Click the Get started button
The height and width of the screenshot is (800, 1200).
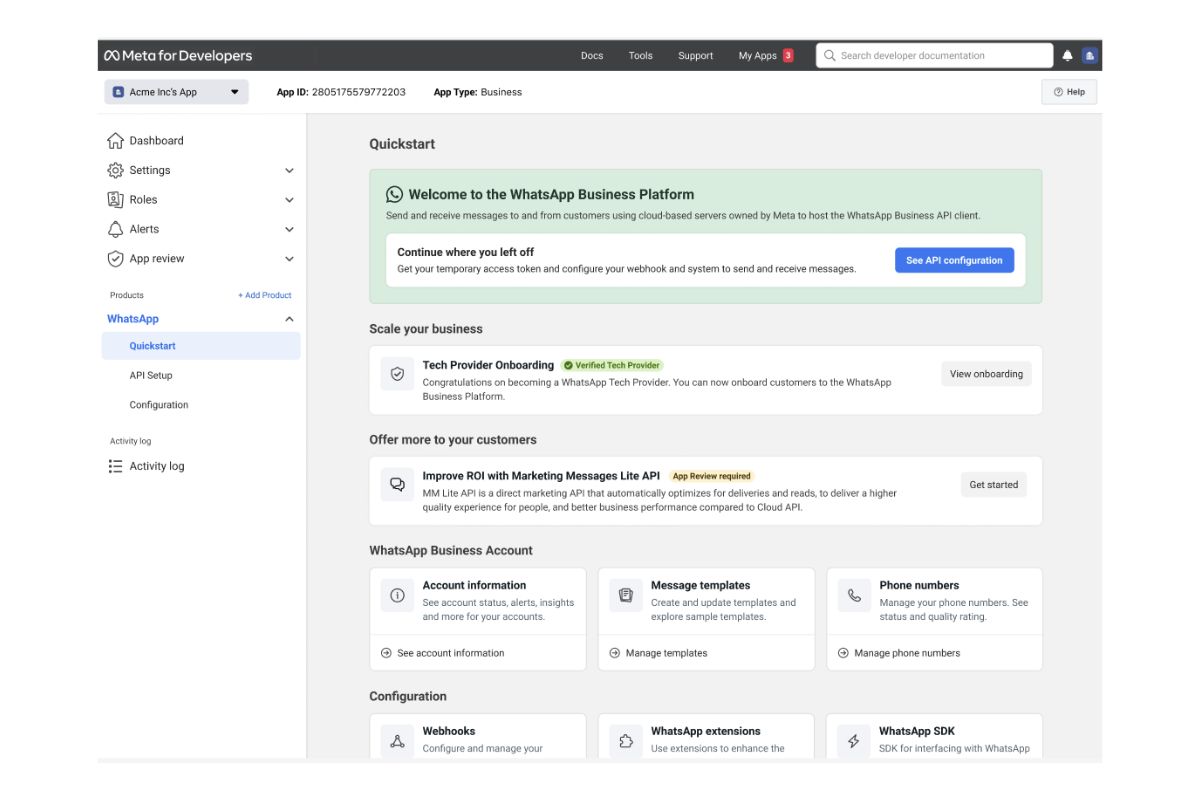[x=993, y=485]
